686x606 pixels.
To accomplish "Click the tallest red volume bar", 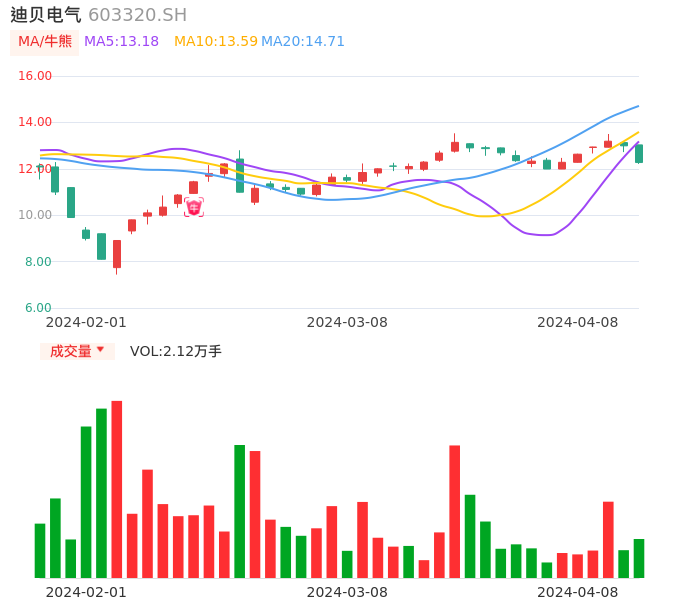I will coord(117,488).
